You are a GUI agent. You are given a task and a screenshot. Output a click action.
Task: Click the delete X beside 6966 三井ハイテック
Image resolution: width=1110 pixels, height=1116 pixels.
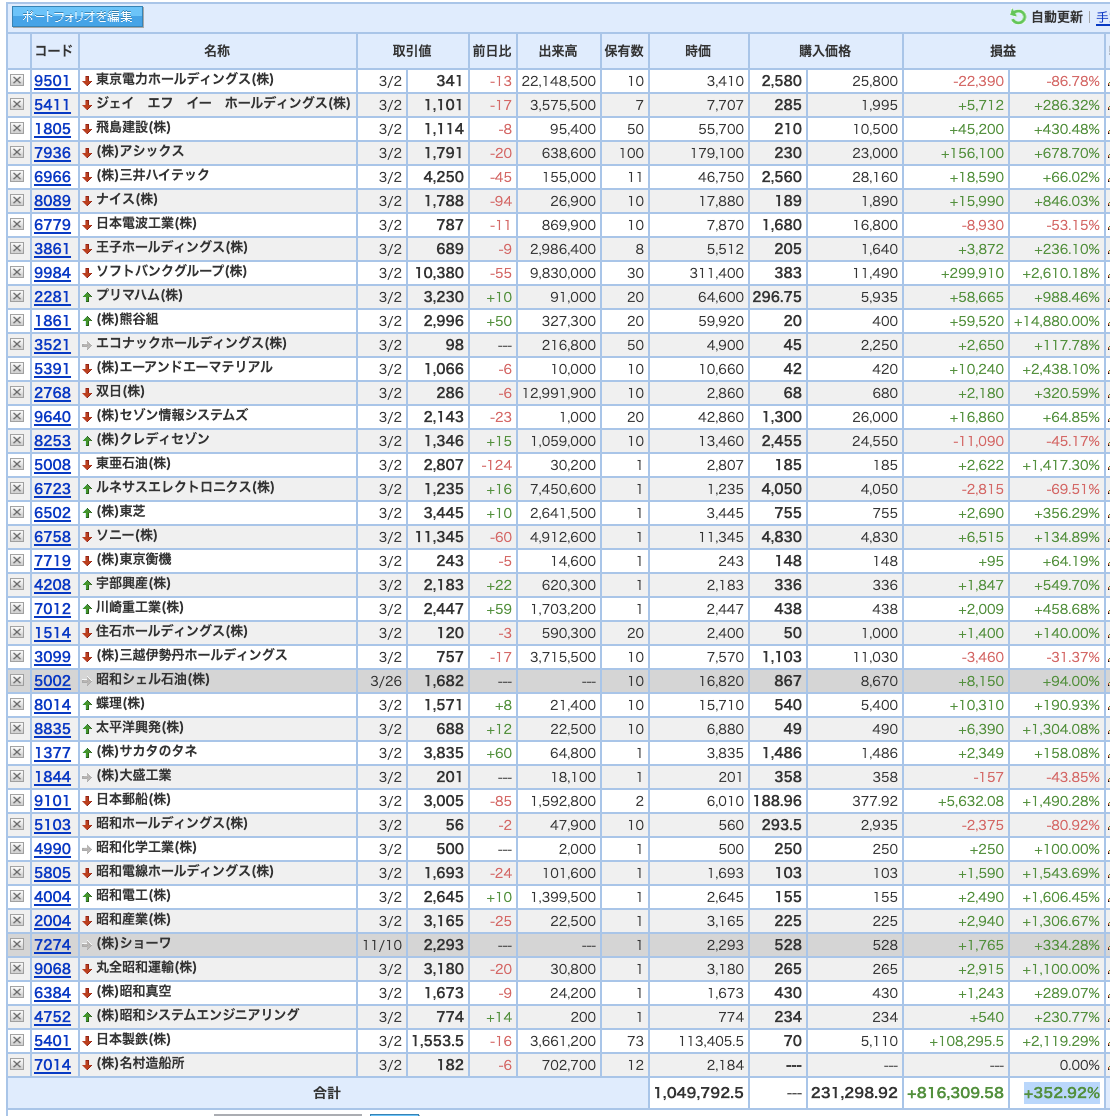point(17,177)
